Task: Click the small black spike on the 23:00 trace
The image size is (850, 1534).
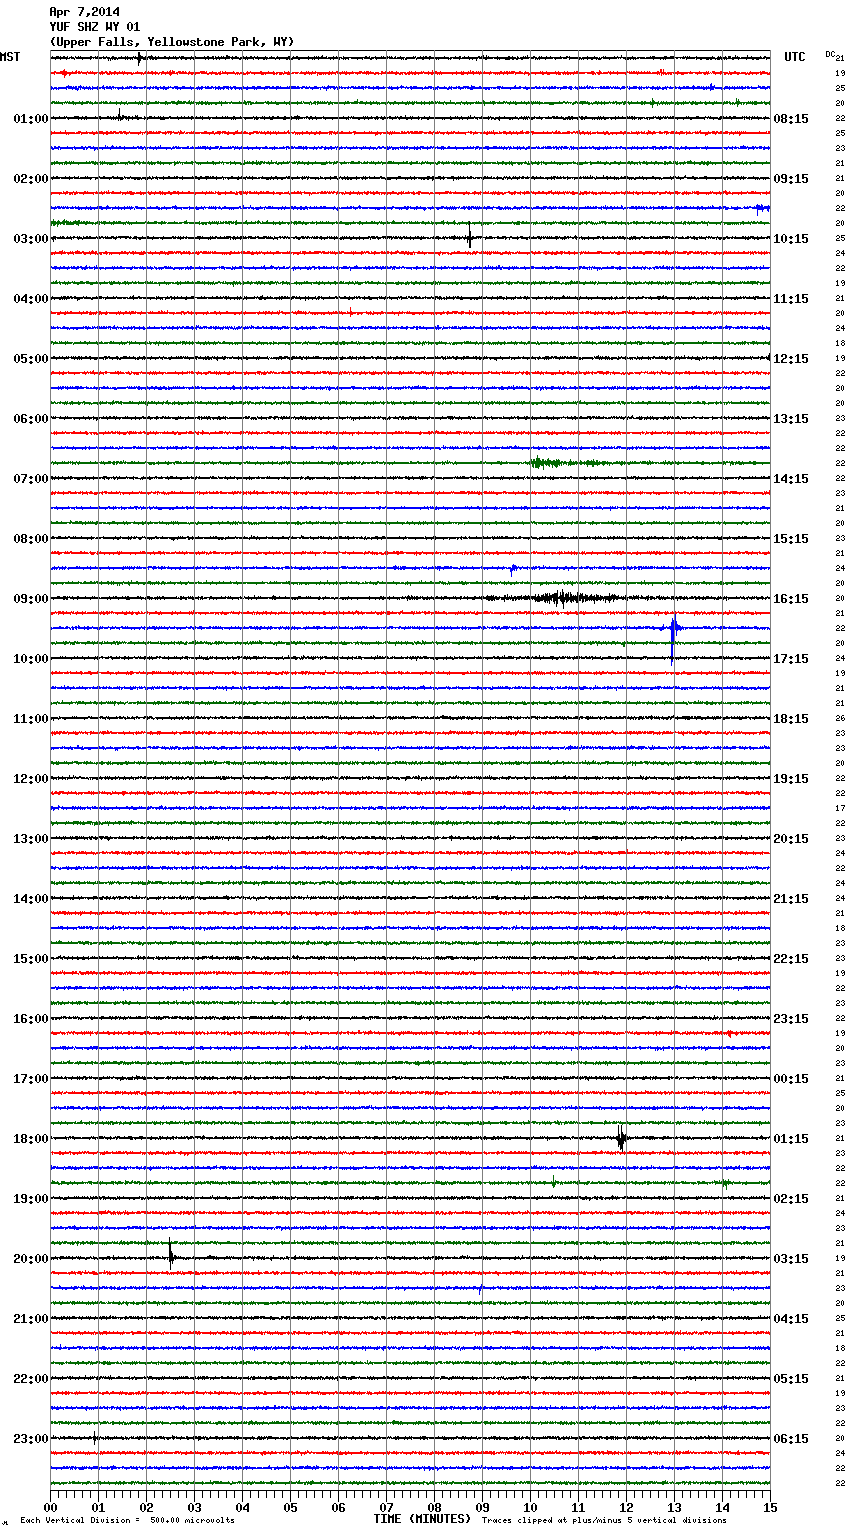Action: (x=95, y=1438)
